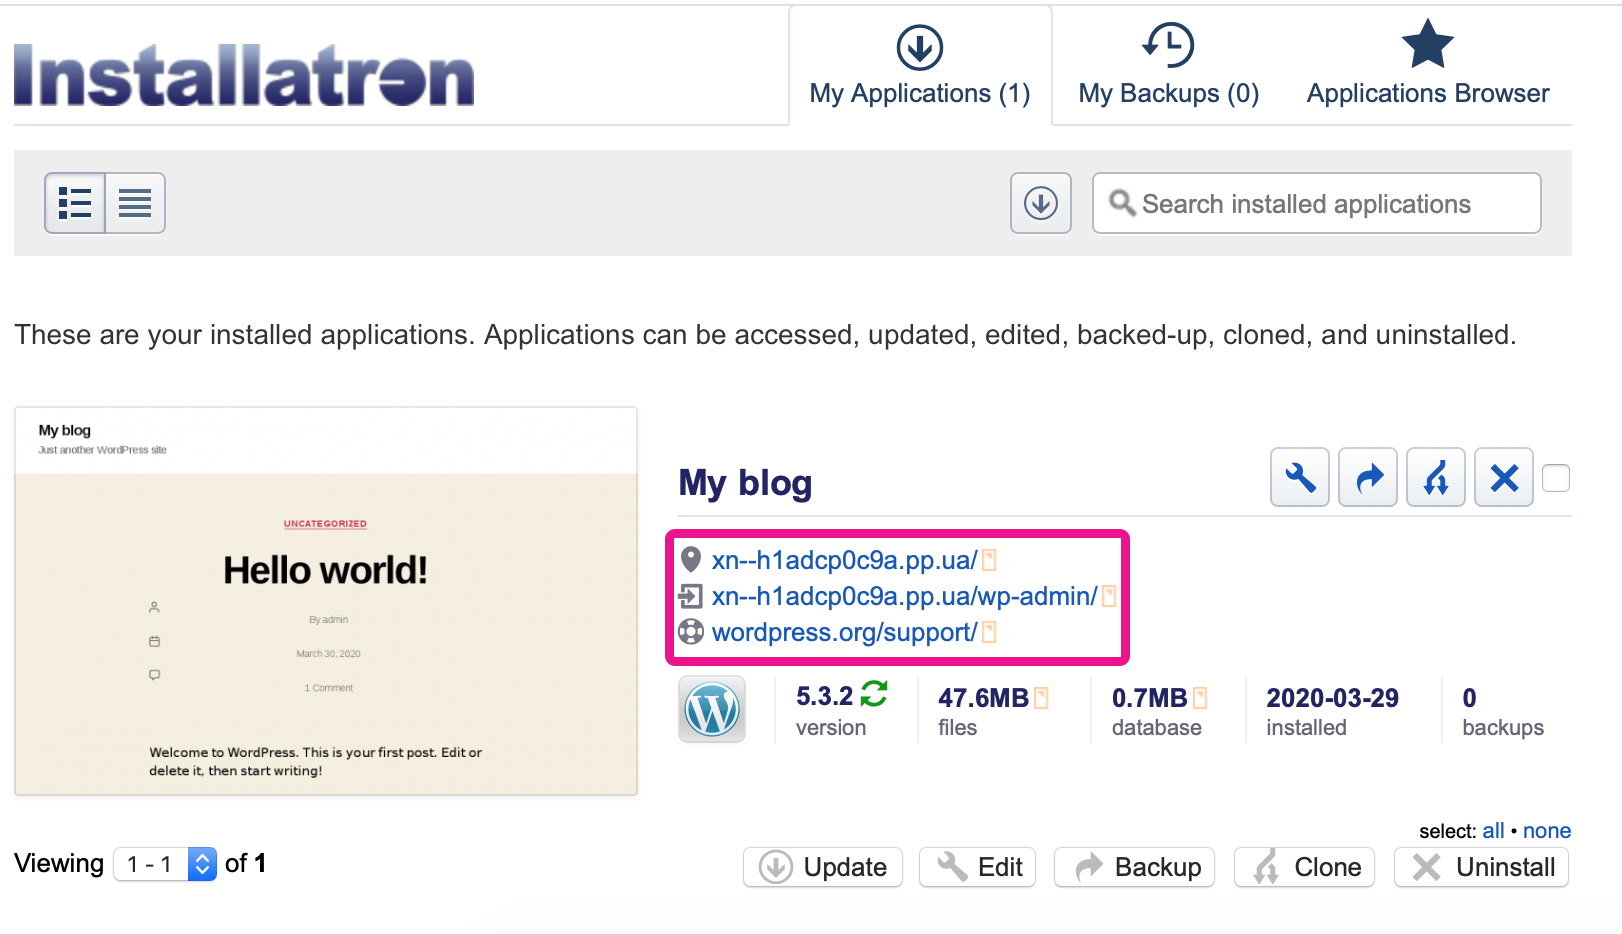Screen dimensions: 1622x934
Task: Click the import download icon near search
Action: (x=1040, y=203)
